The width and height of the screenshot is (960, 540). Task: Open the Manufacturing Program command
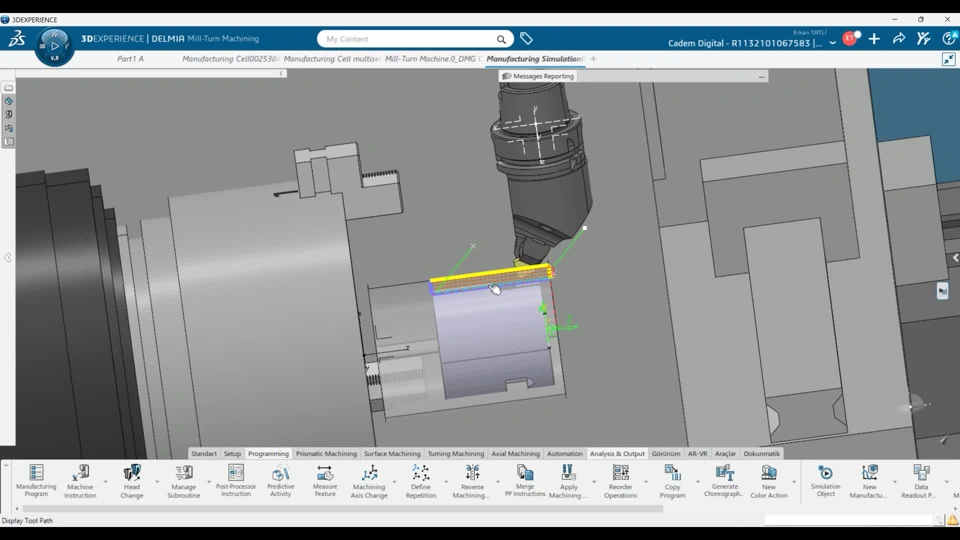coord(36,474)
